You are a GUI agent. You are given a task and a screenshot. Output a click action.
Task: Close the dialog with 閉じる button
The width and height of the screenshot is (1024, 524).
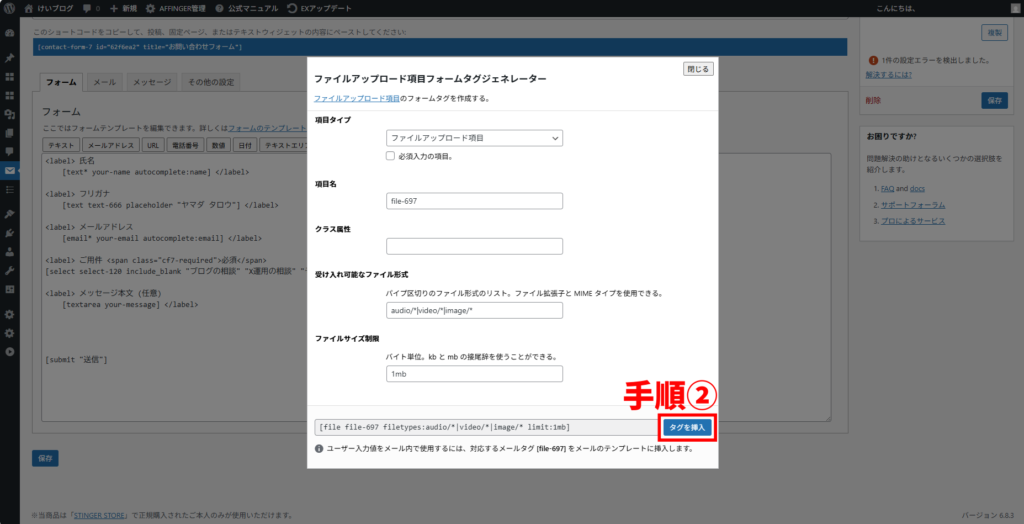(x=698, y=69)
